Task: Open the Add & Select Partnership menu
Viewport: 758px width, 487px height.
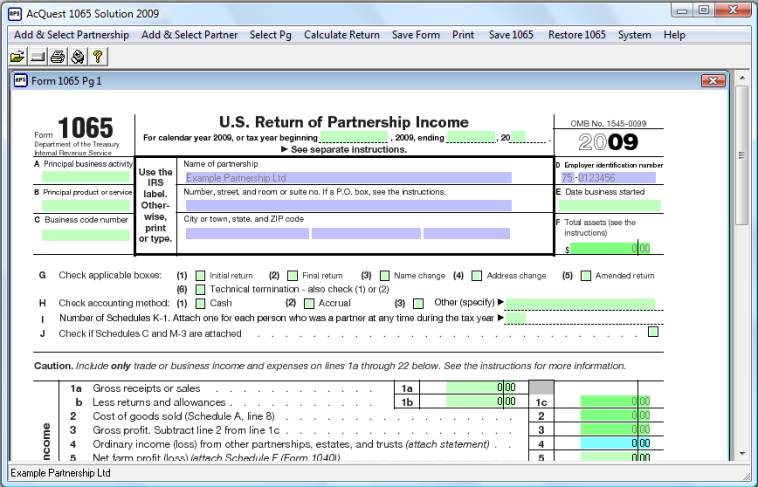Action: point(72,35)
